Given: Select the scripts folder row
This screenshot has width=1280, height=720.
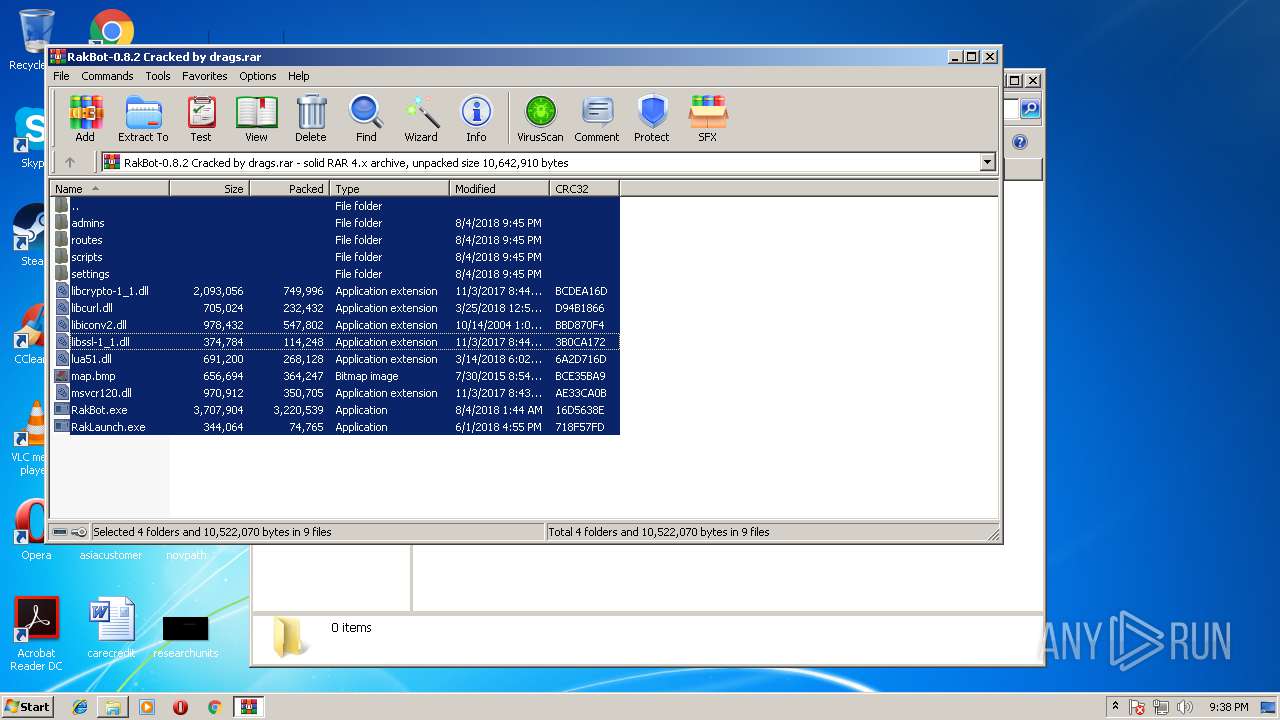Looking at the screenshot, I should (x=335, y=257).
